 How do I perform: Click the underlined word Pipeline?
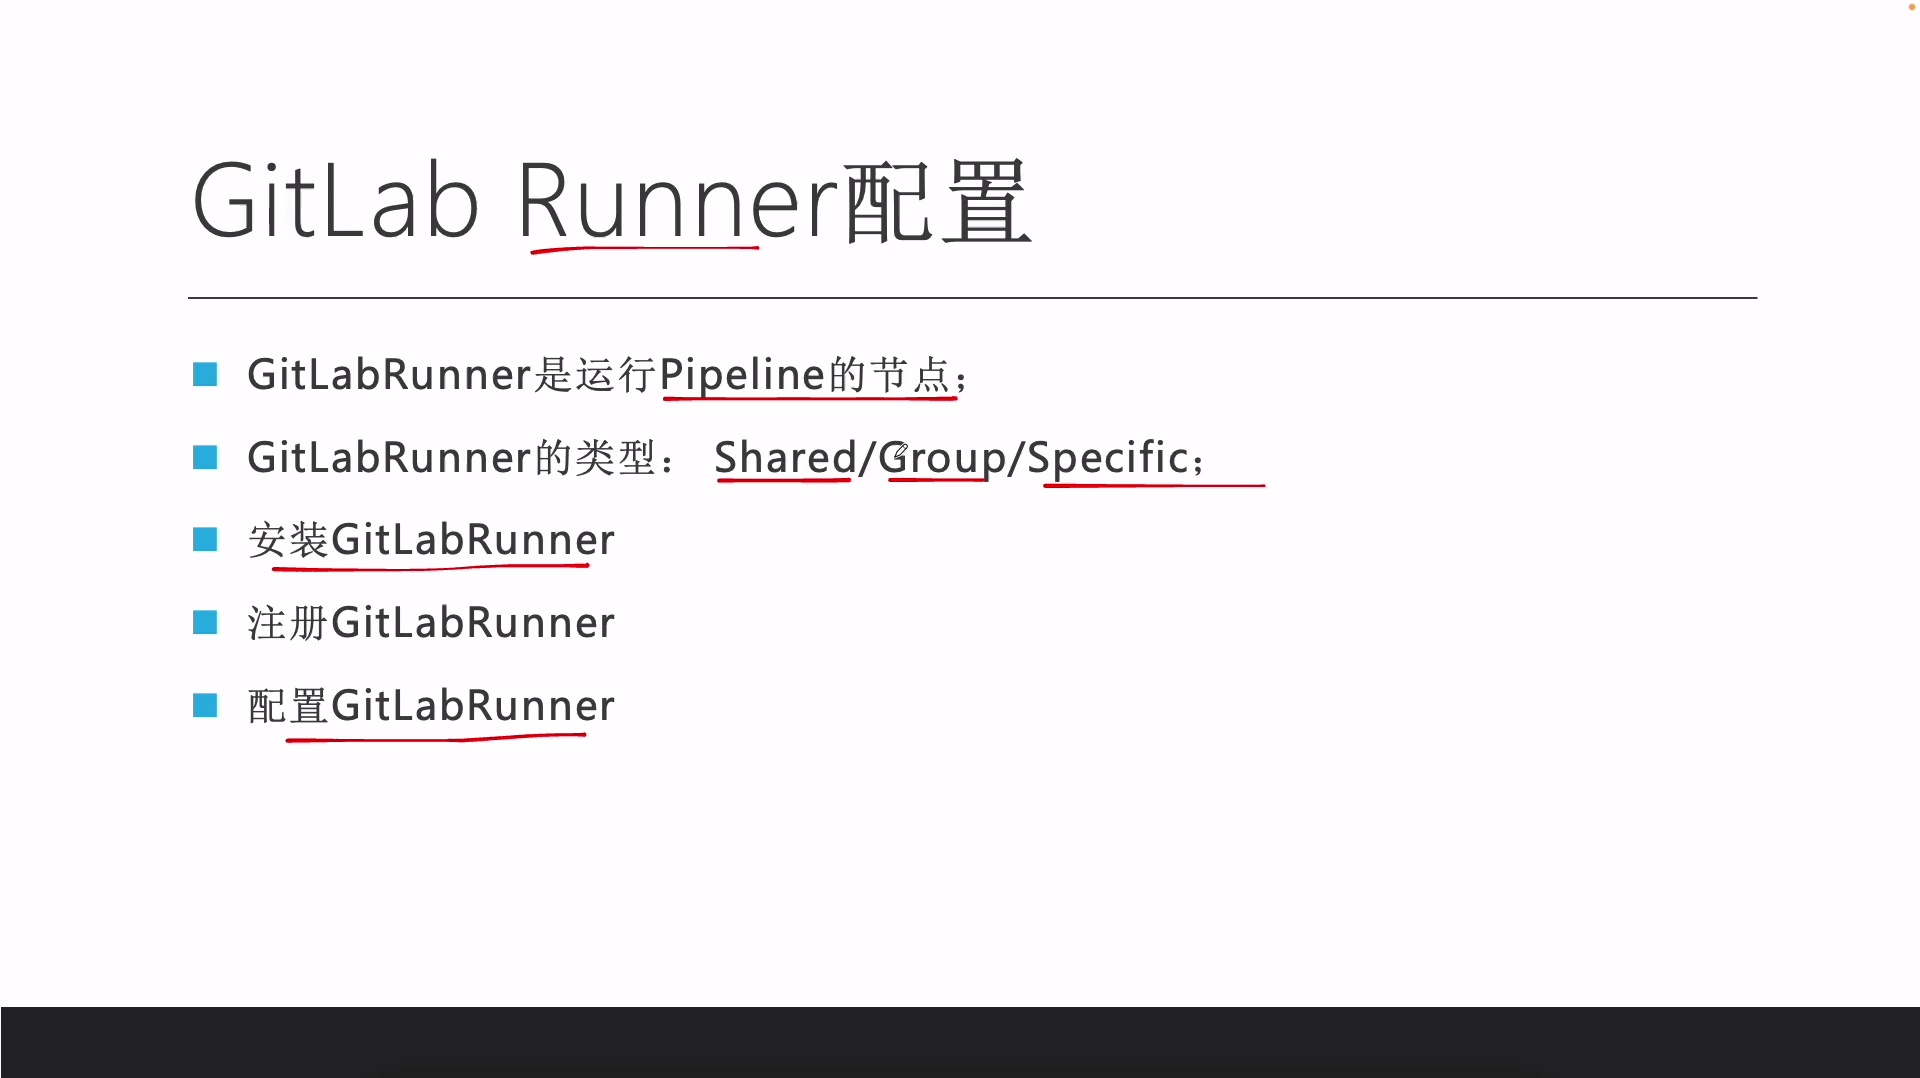742,375
